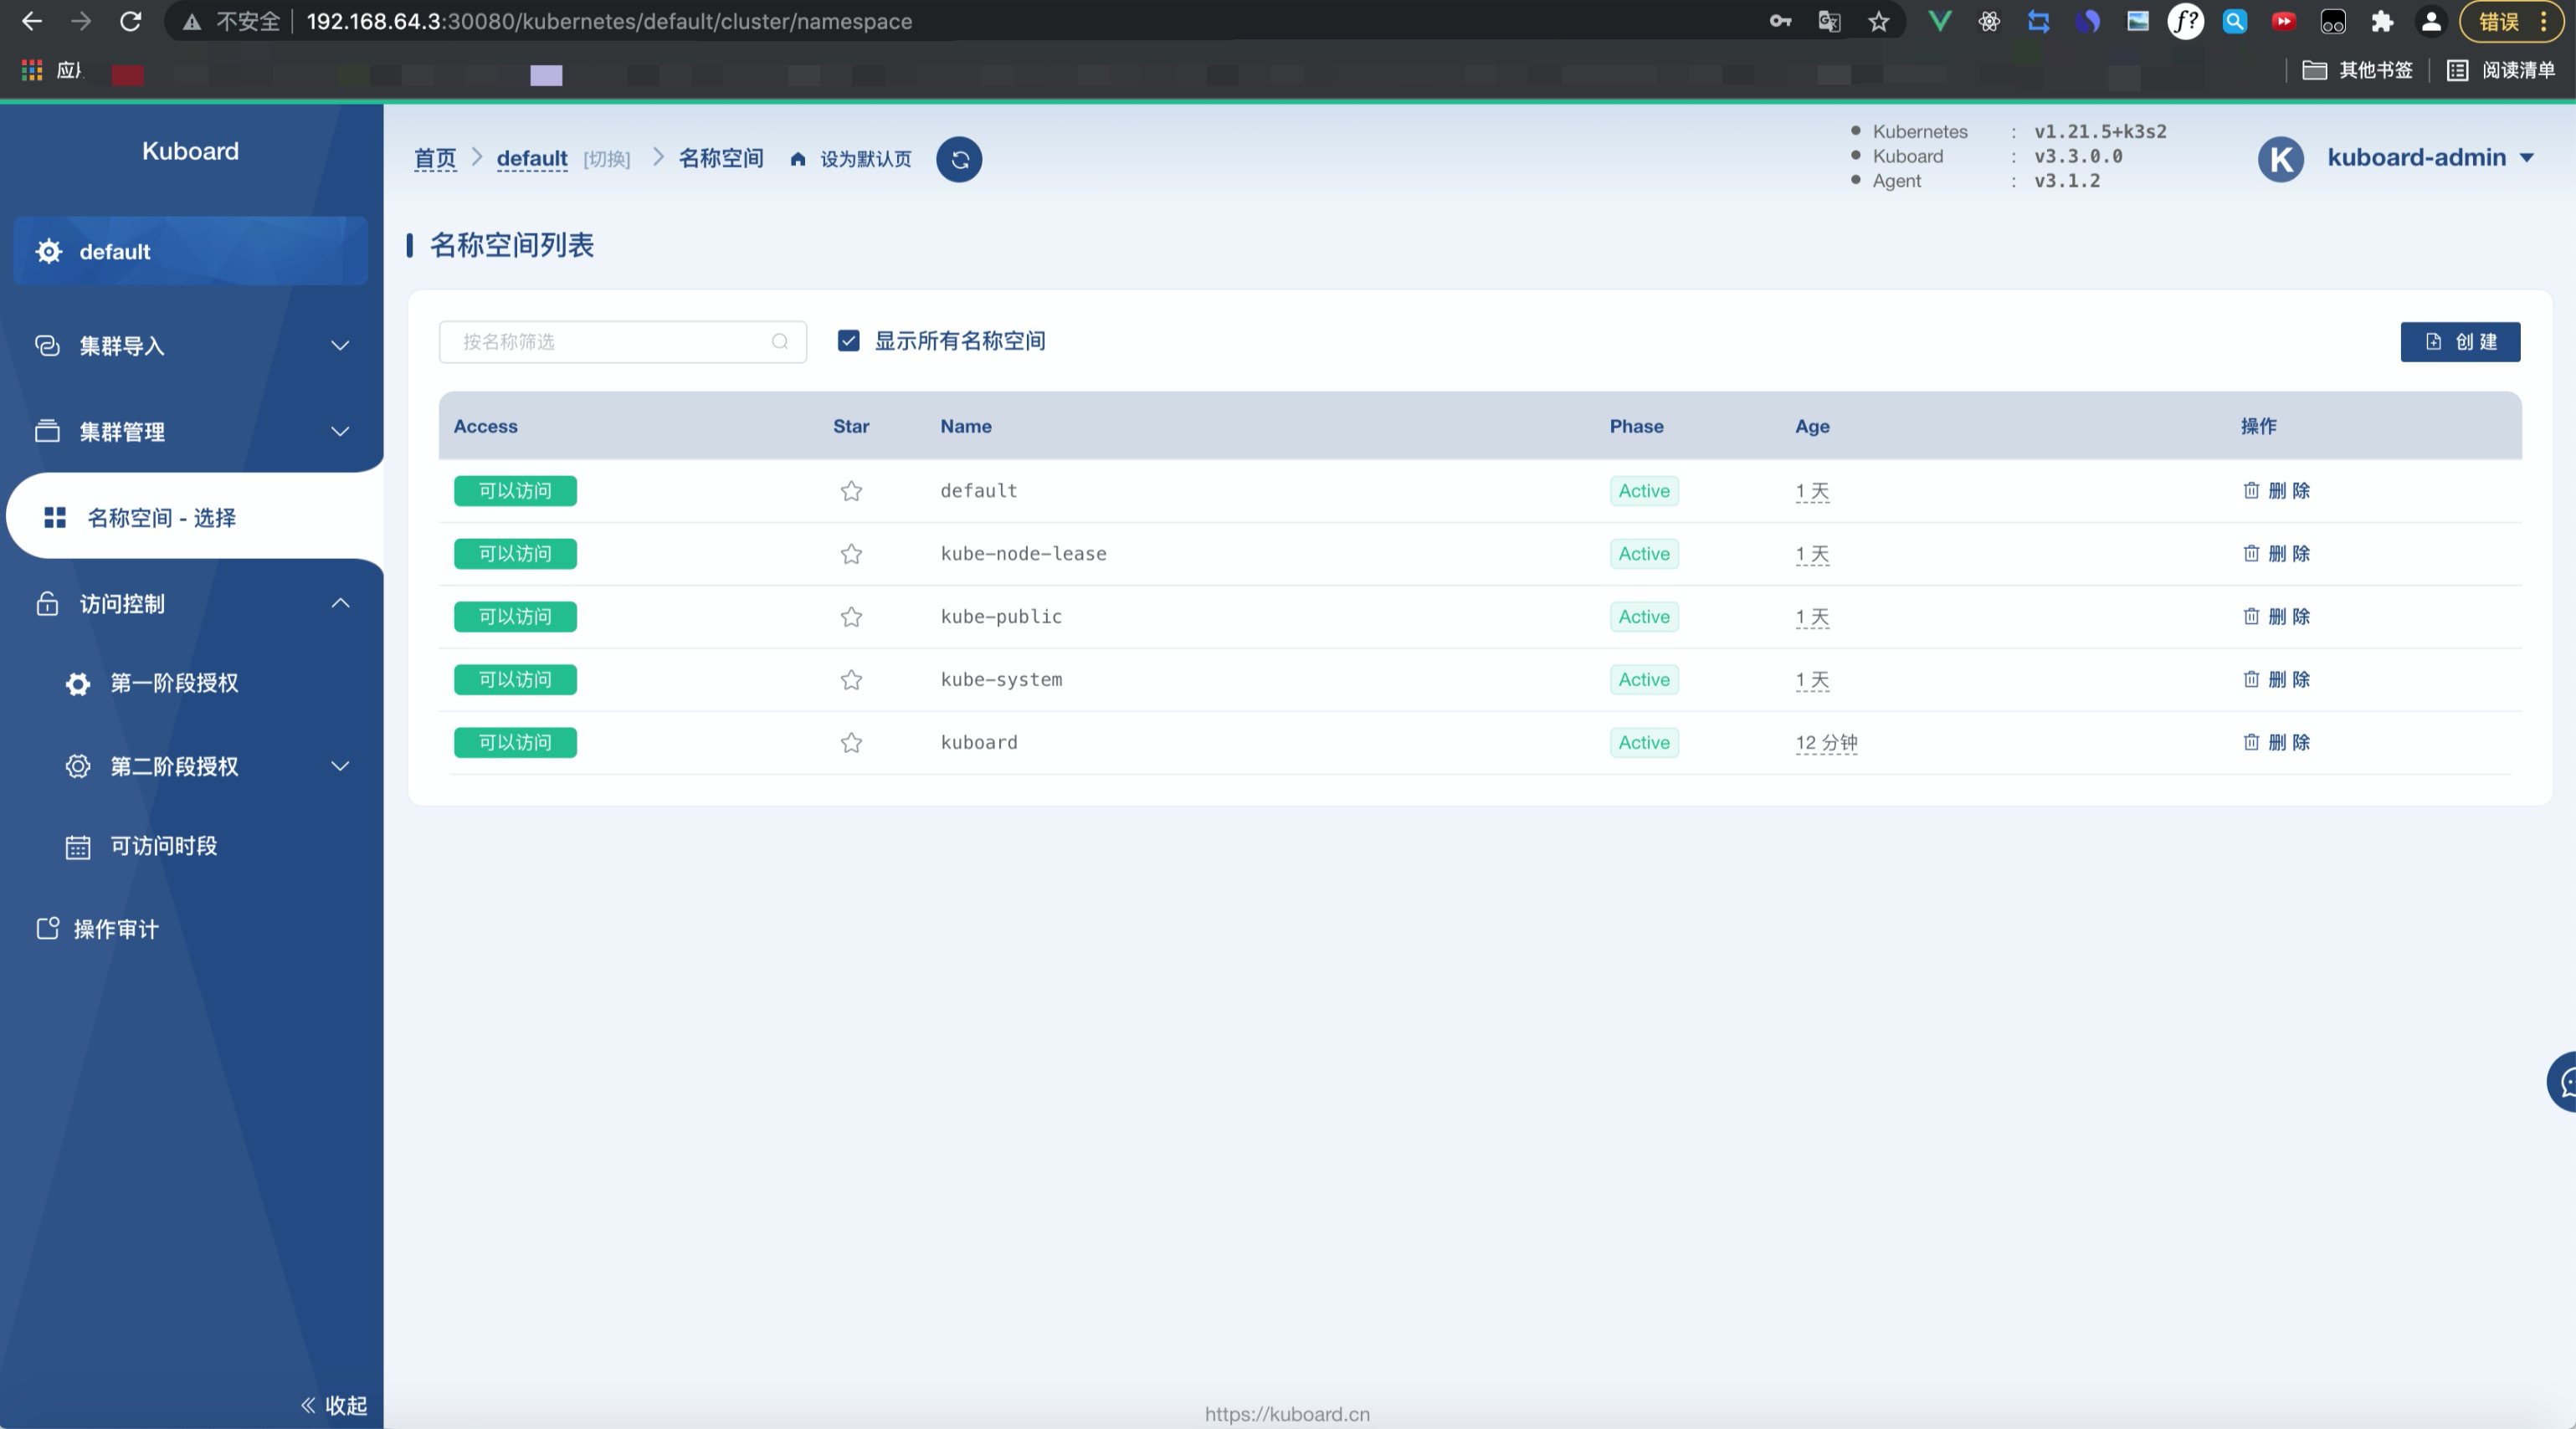
Task: Delete the kube-node-lease namespace
Action: [2276, 554]
